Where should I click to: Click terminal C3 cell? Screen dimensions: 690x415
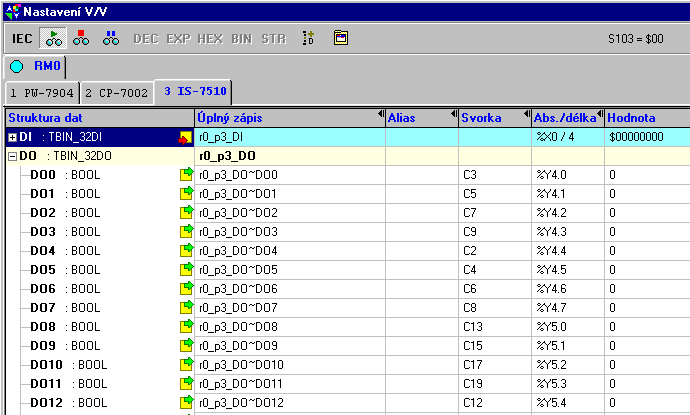point(495,175)
